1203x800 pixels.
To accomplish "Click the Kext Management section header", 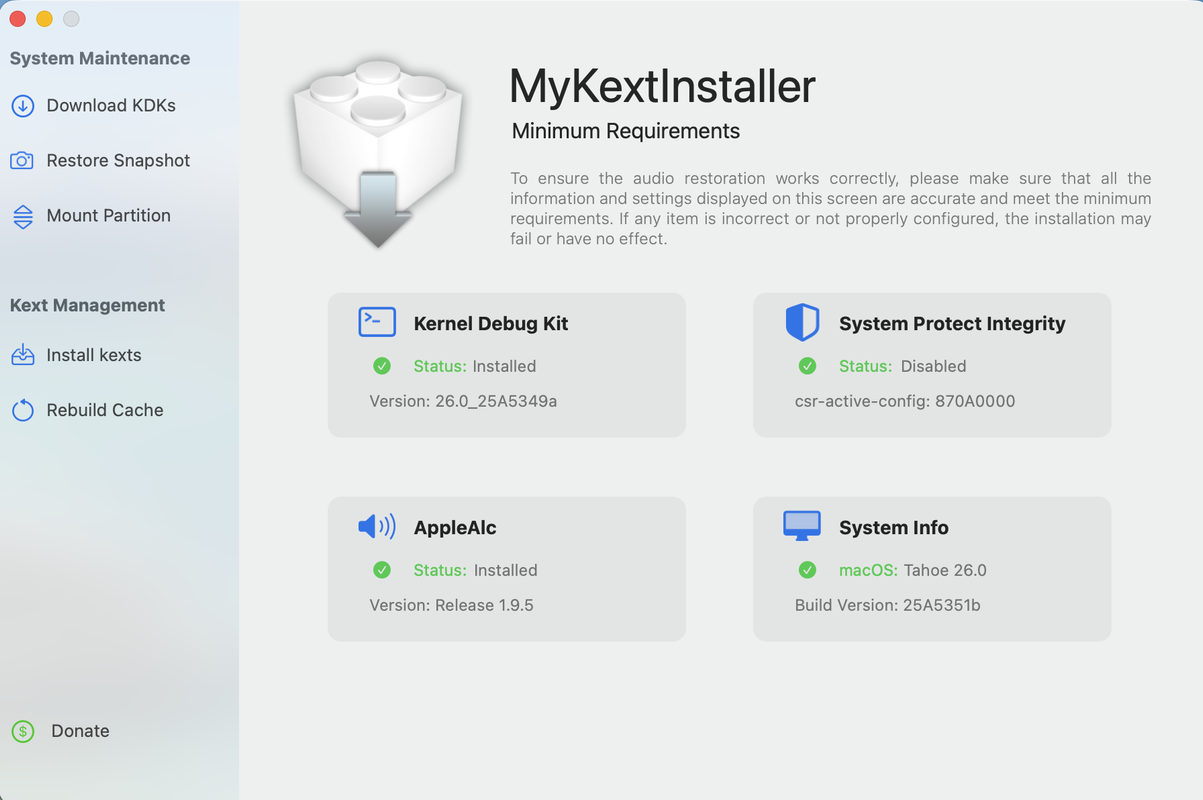I will click(88, 306).
